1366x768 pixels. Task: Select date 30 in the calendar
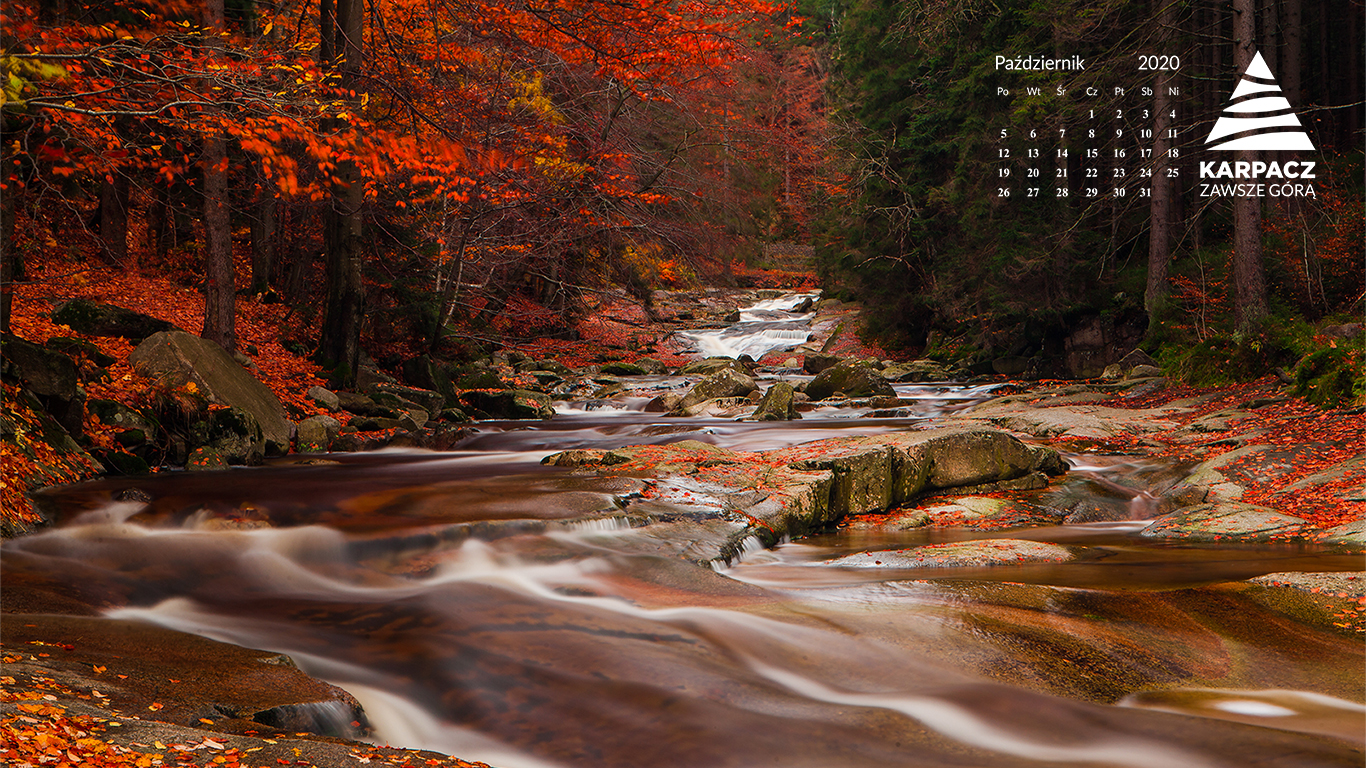1119,192
